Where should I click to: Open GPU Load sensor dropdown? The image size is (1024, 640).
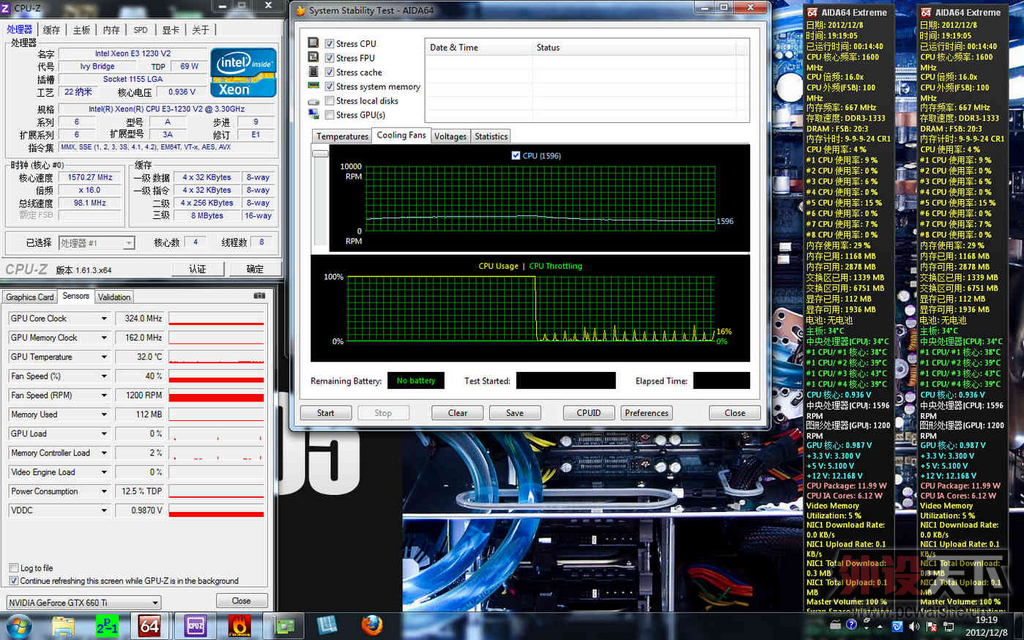tap(104, 434)
